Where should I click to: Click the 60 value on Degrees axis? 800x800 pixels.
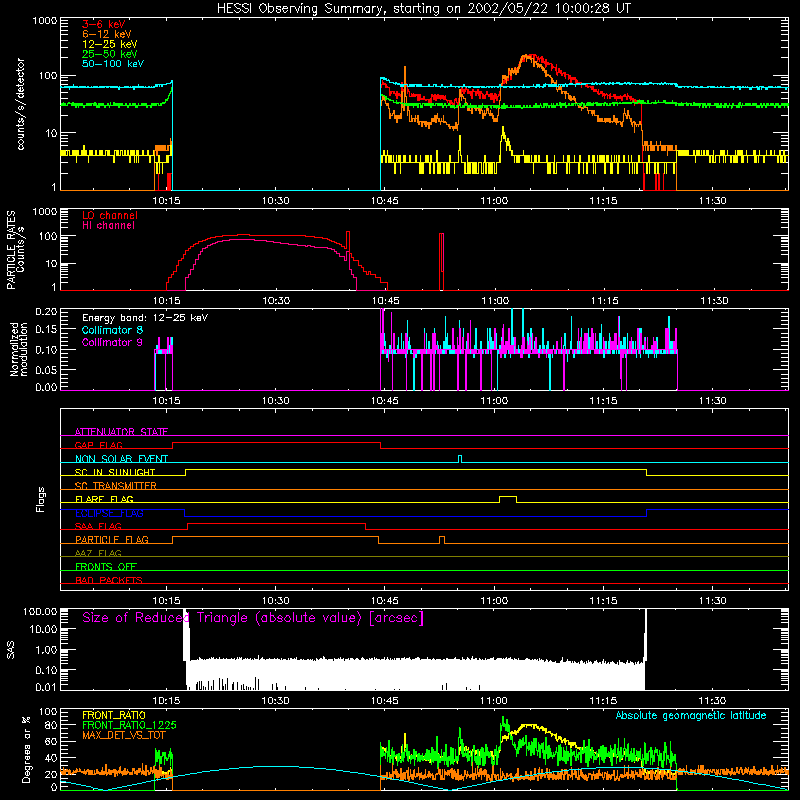click(52, 741)
